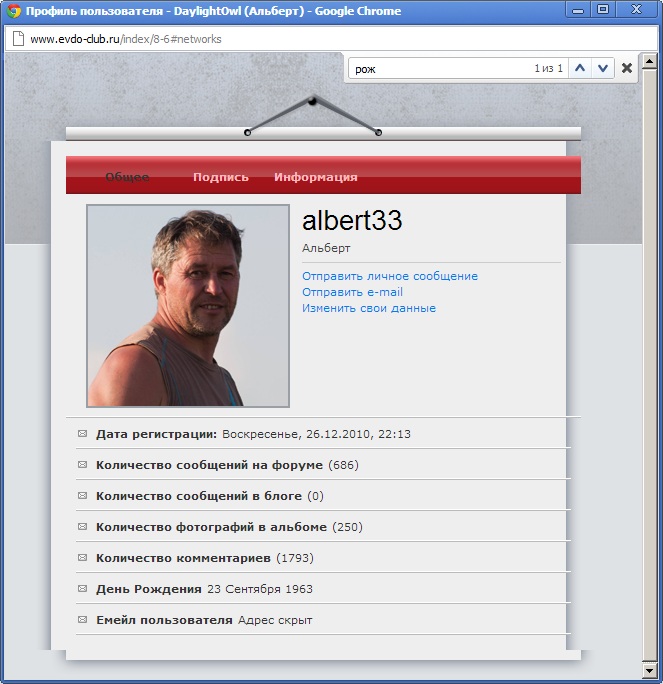Viewport: 663px width, 684px height.
Task: Click envelope icon beside Количество сообщений в блоге
Action: 82,496
